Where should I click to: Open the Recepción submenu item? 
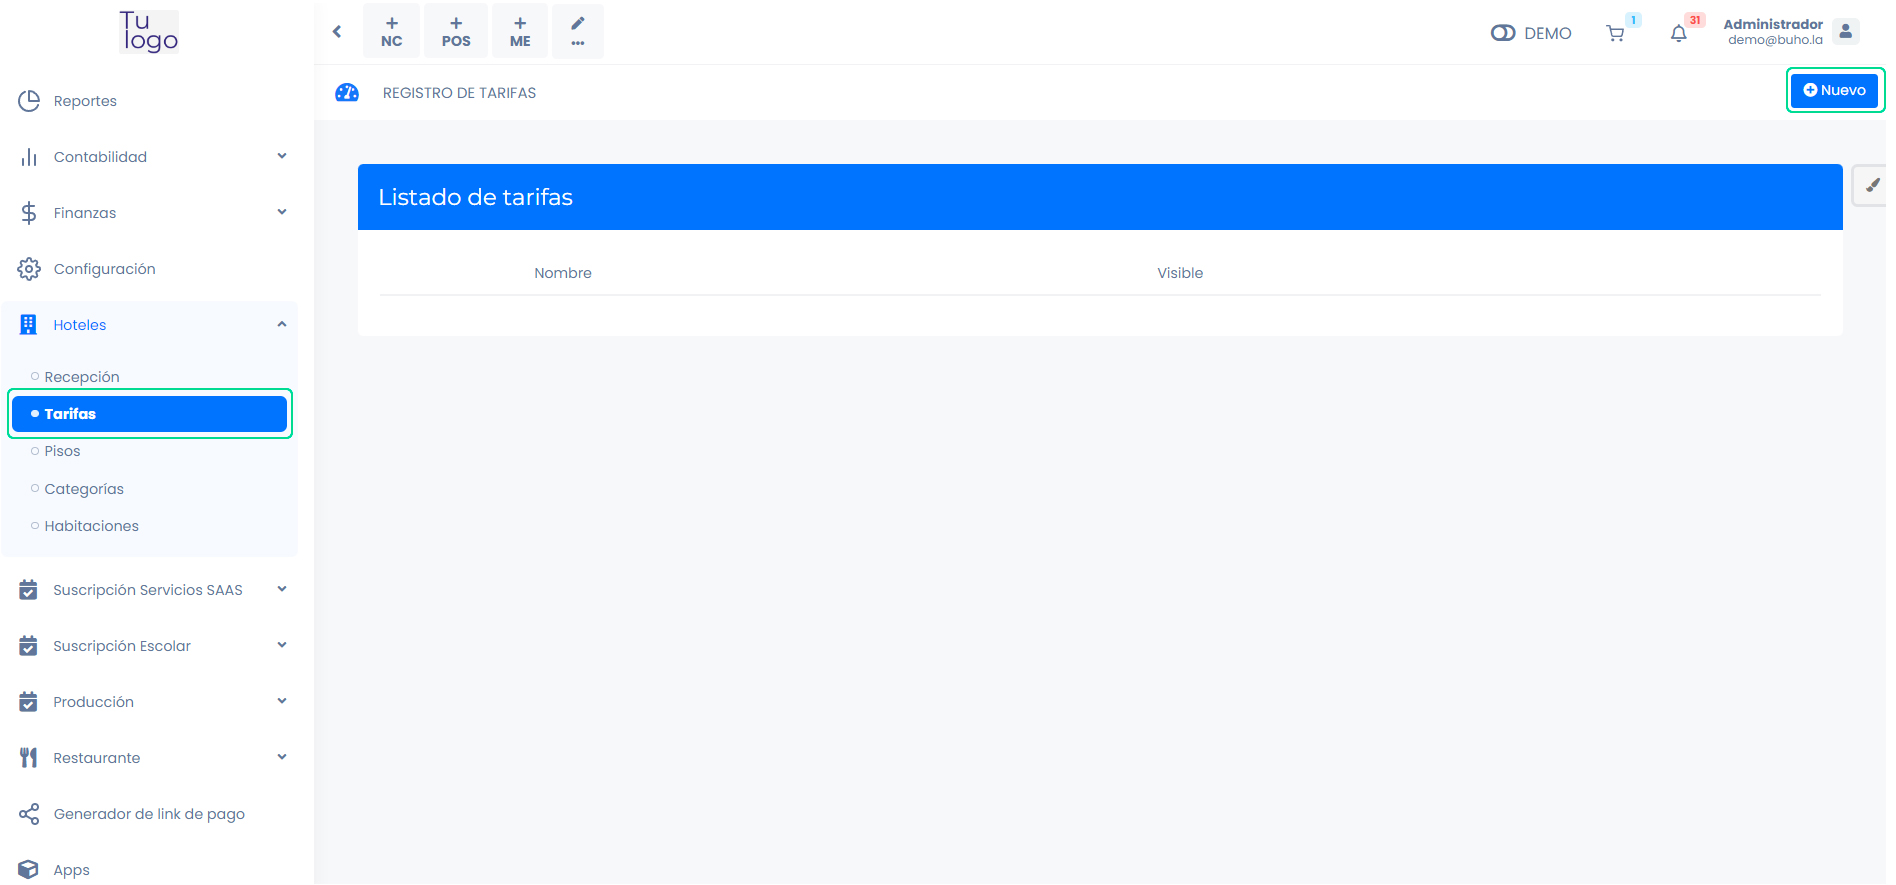(82, 377)
